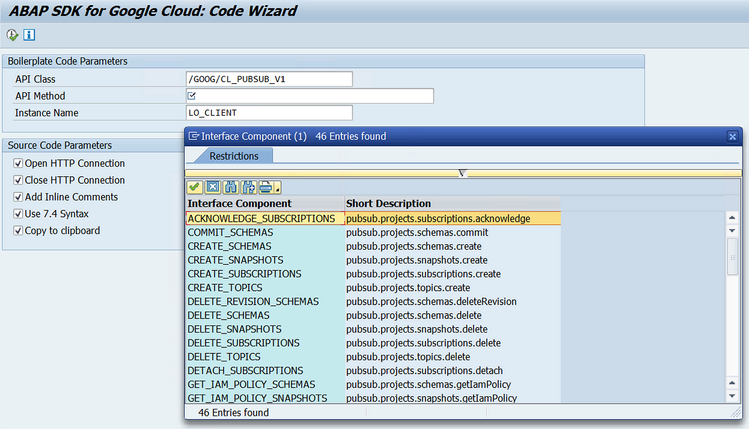Click the Print icon in popup toolbar
Screen dimensions: 749x429
[266, 187]
